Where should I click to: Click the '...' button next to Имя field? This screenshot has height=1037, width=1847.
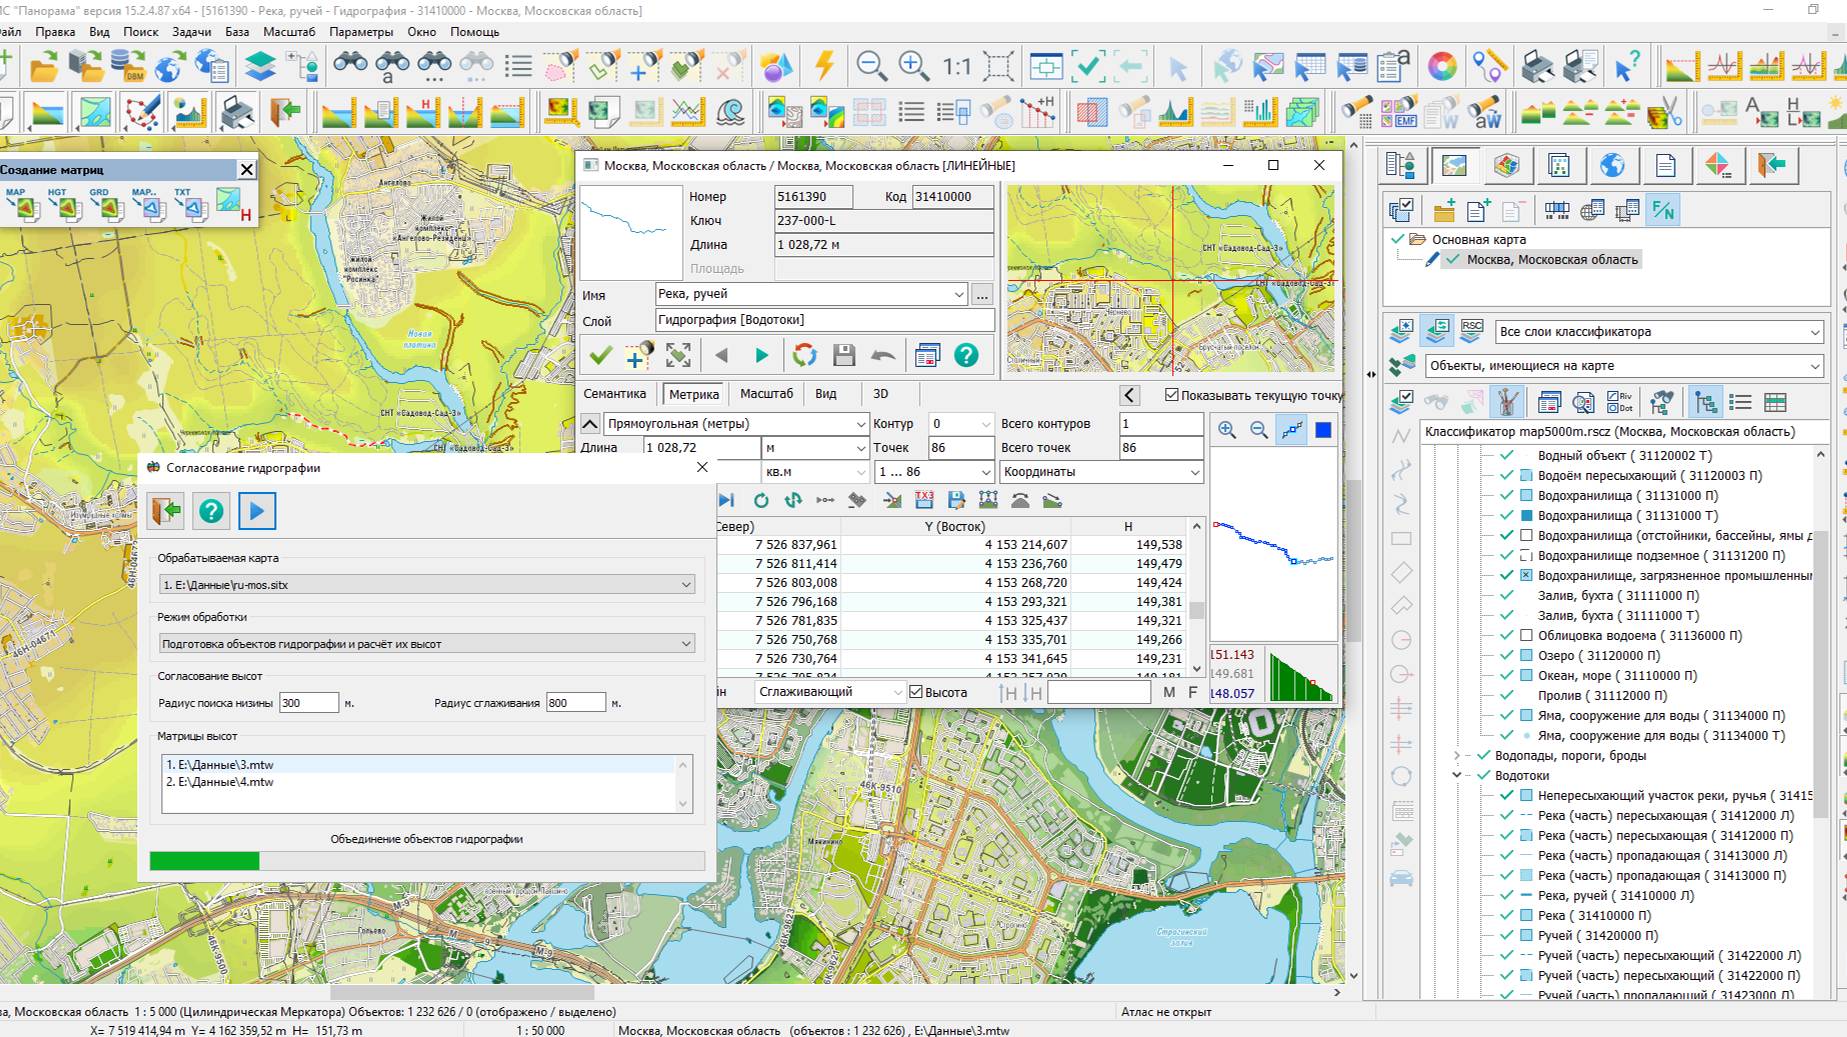tap(982, 295)
